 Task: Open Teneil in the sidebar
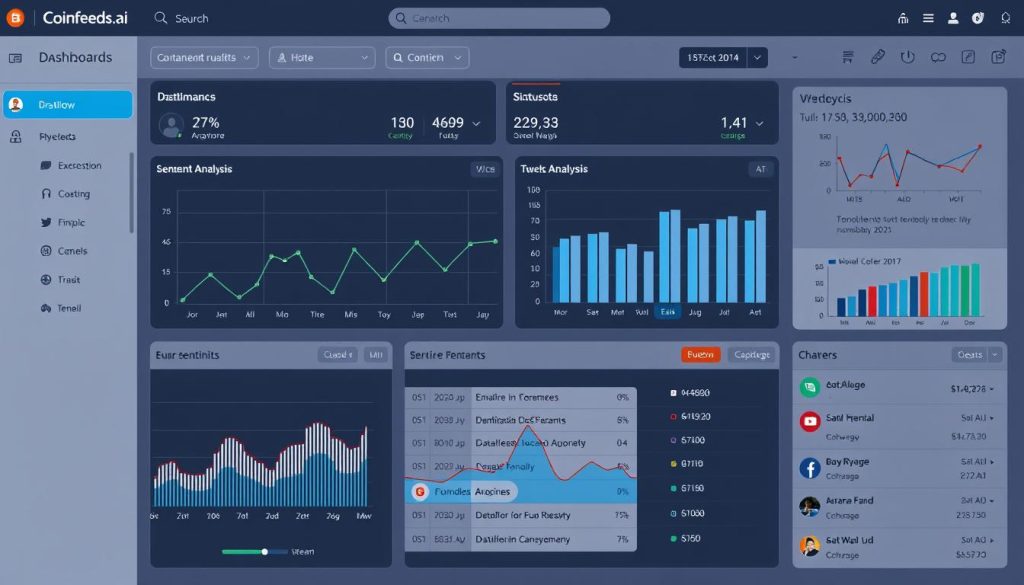pos(69,308)
